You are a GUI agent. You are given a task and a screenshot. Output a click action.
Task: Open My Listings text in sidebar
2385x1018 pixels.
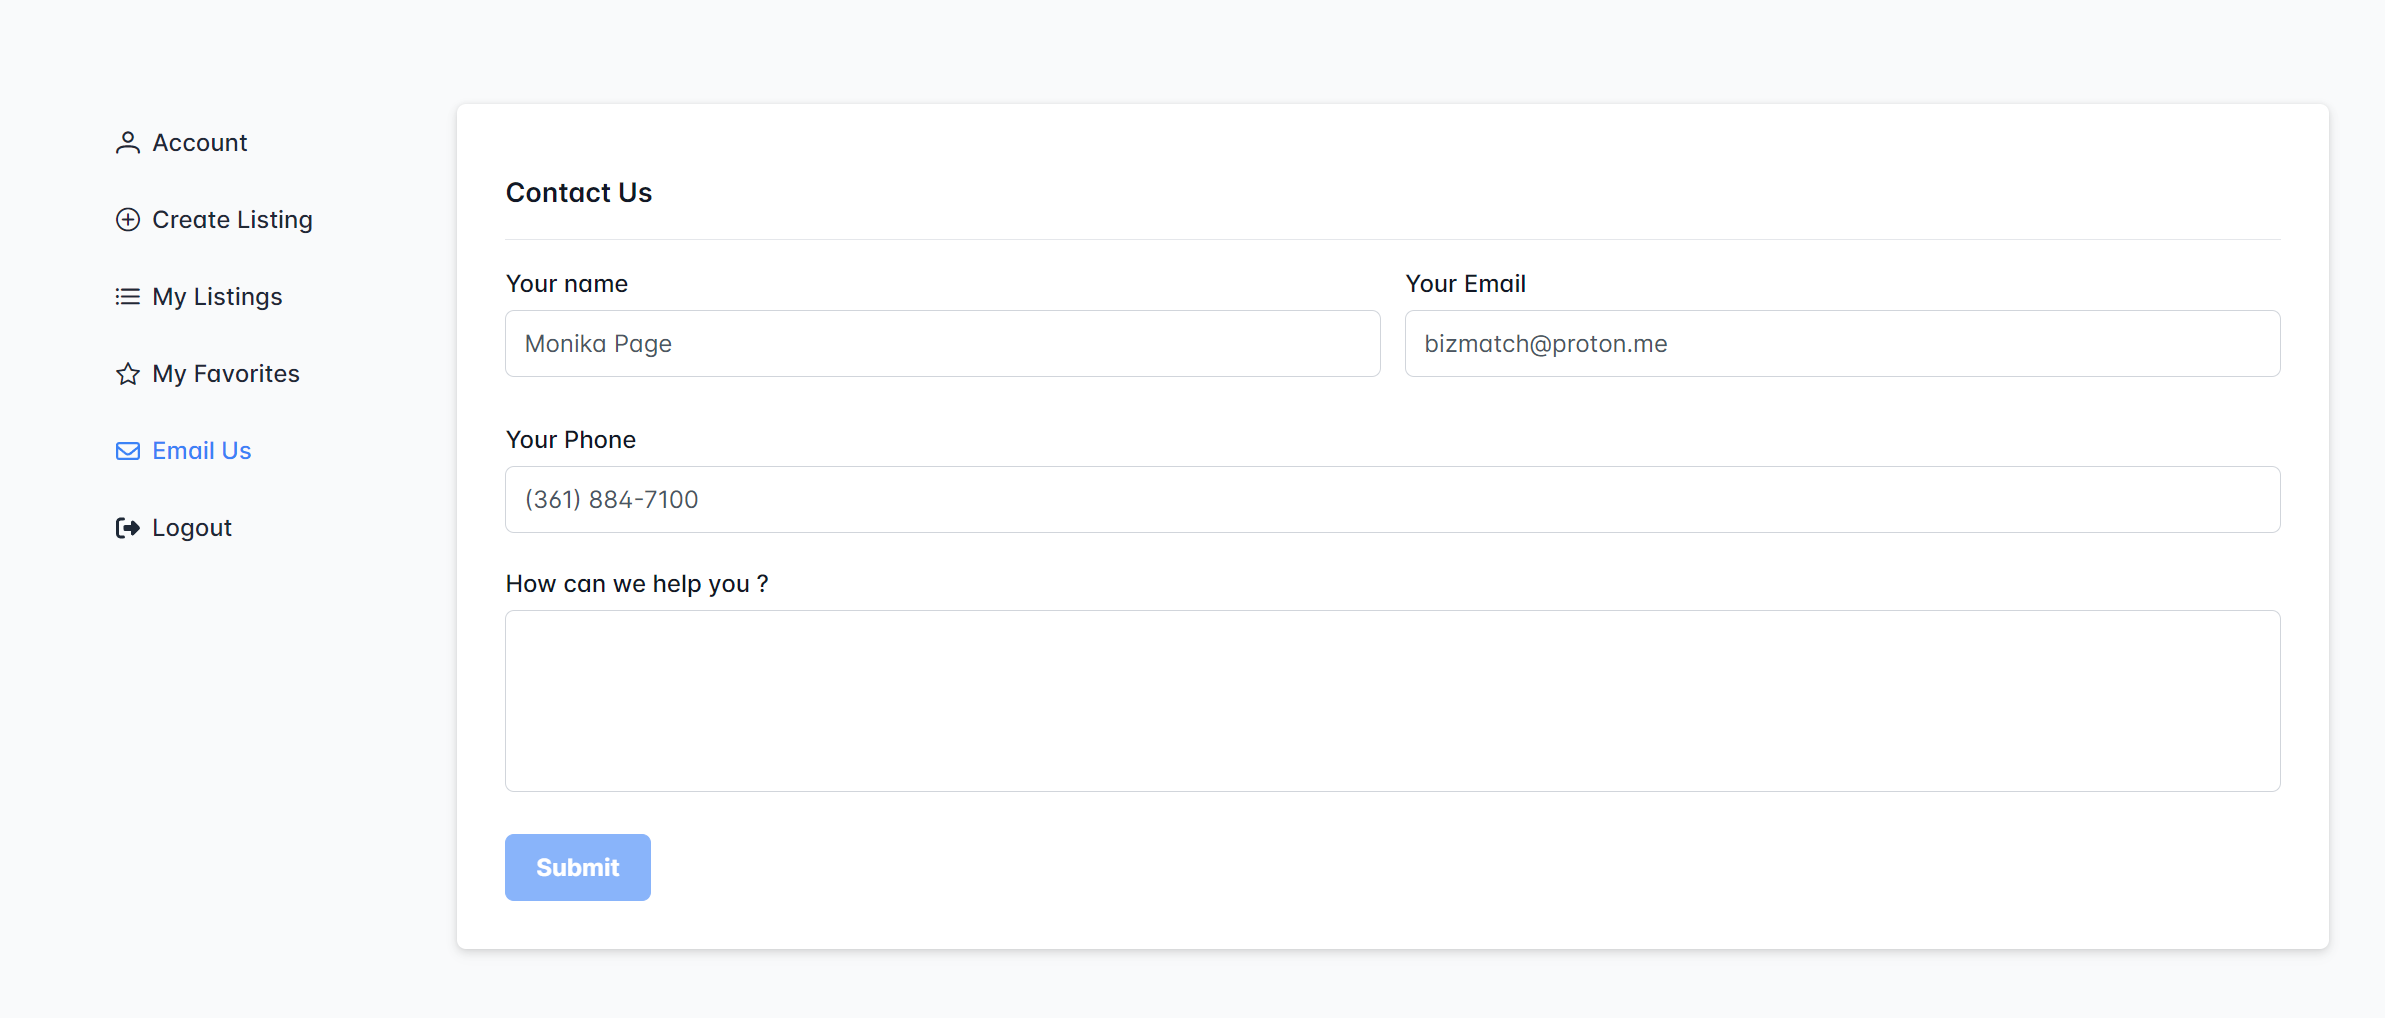[x=217, y=297]
